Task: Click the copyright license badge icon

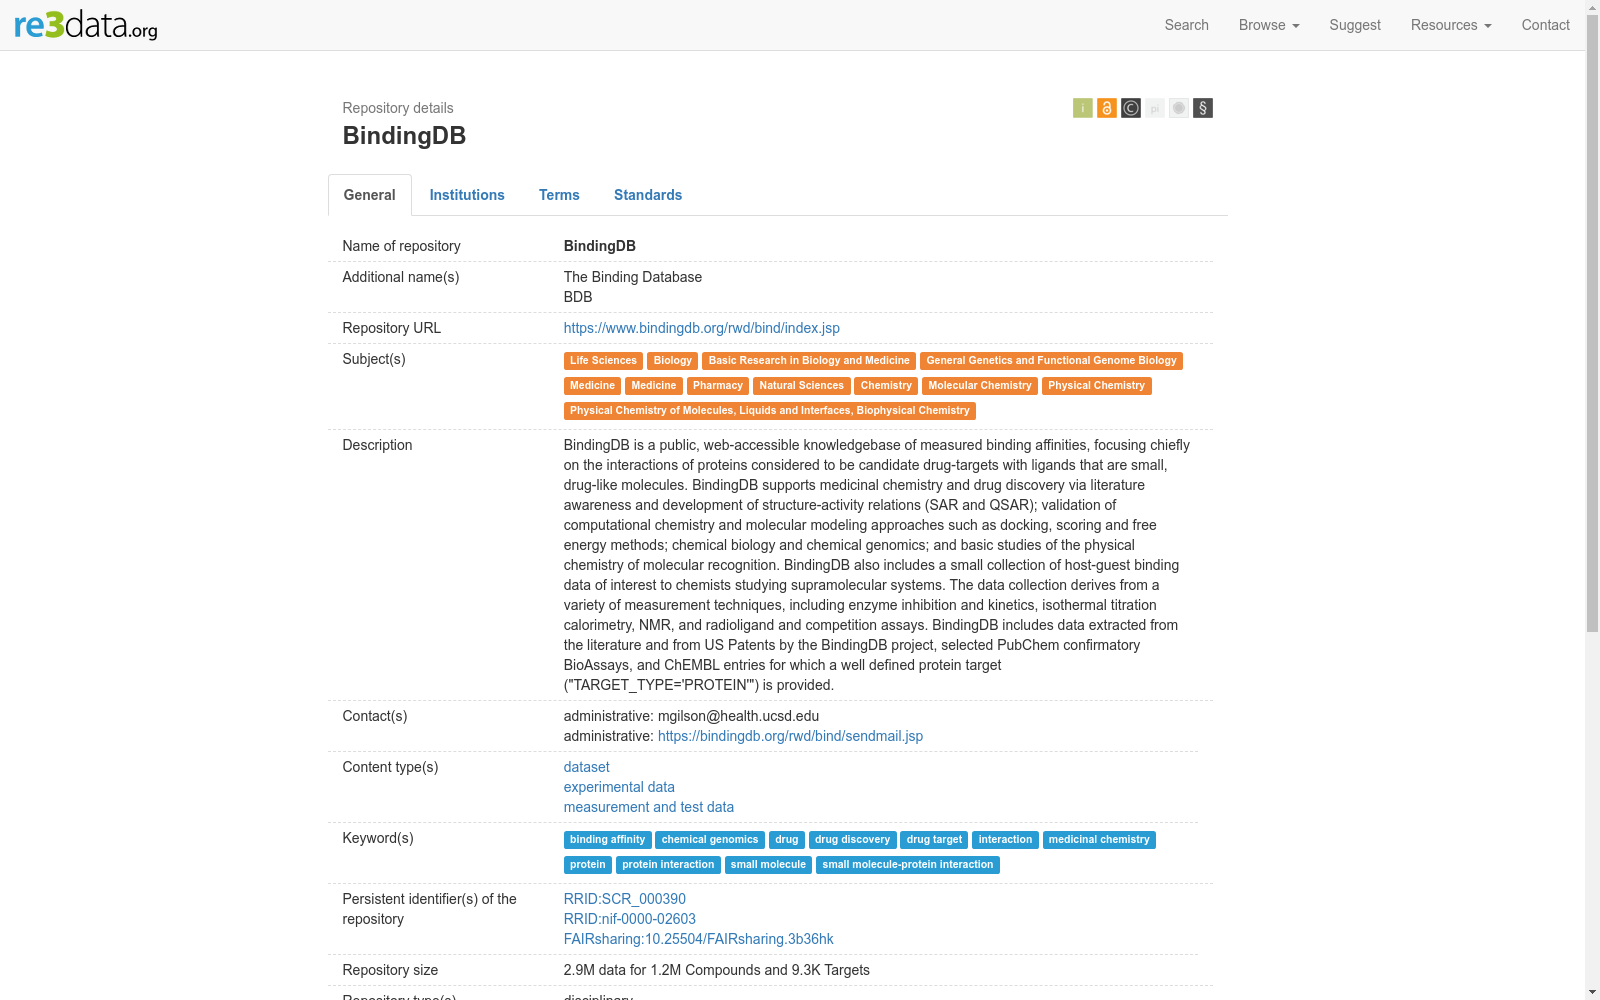Action: [1130, 108]
